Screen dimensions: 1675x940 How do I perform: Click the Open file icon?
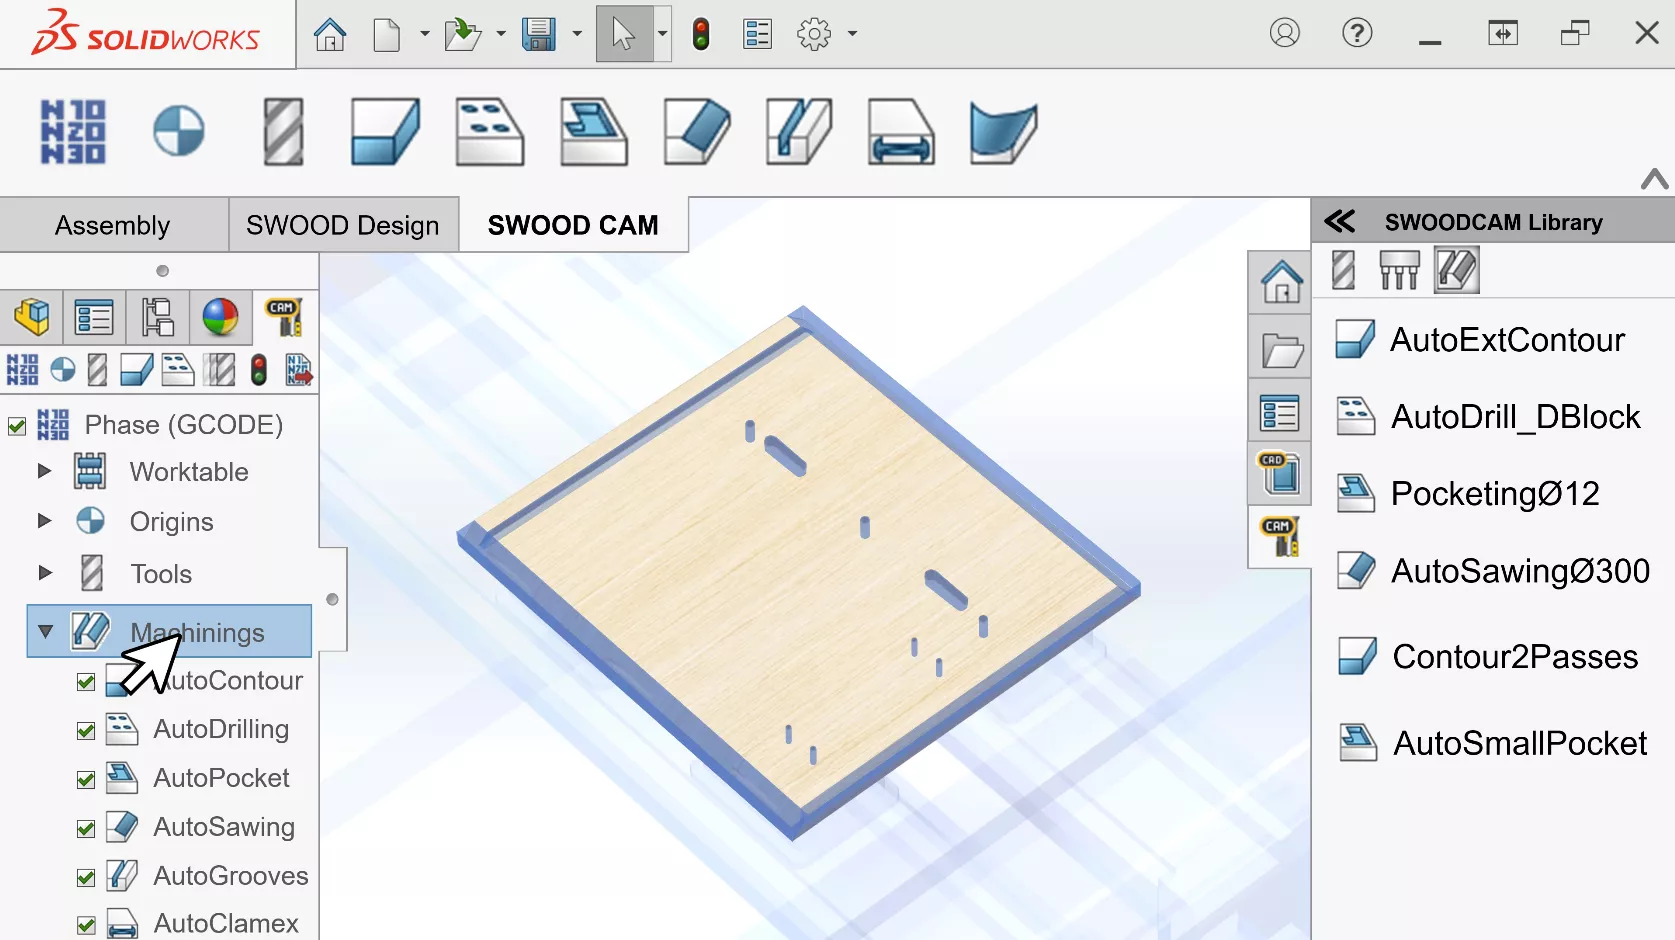tap(462, 34)
